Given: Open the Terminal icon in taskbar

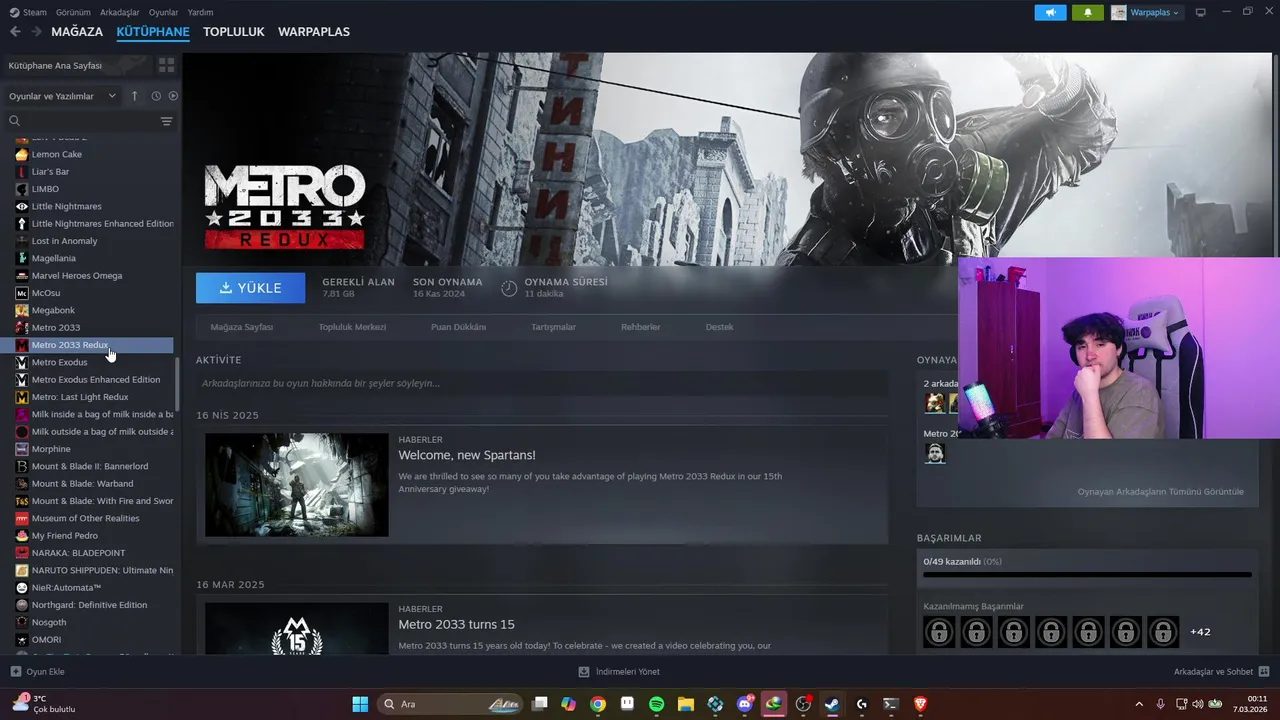Looking at the screenshot, I should coord(890,704).
